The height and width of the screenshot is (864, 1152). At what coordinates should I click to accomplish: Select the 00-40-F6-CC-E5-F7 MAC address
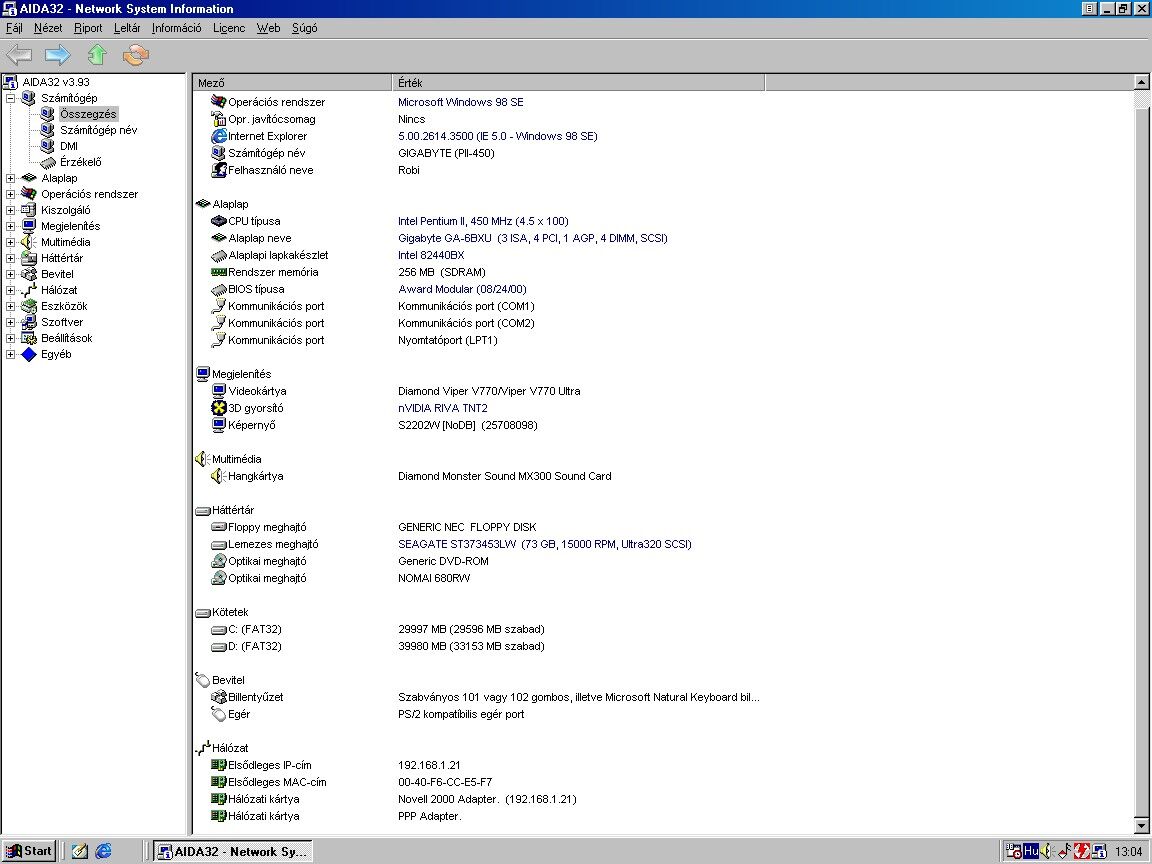pos(445,782)
